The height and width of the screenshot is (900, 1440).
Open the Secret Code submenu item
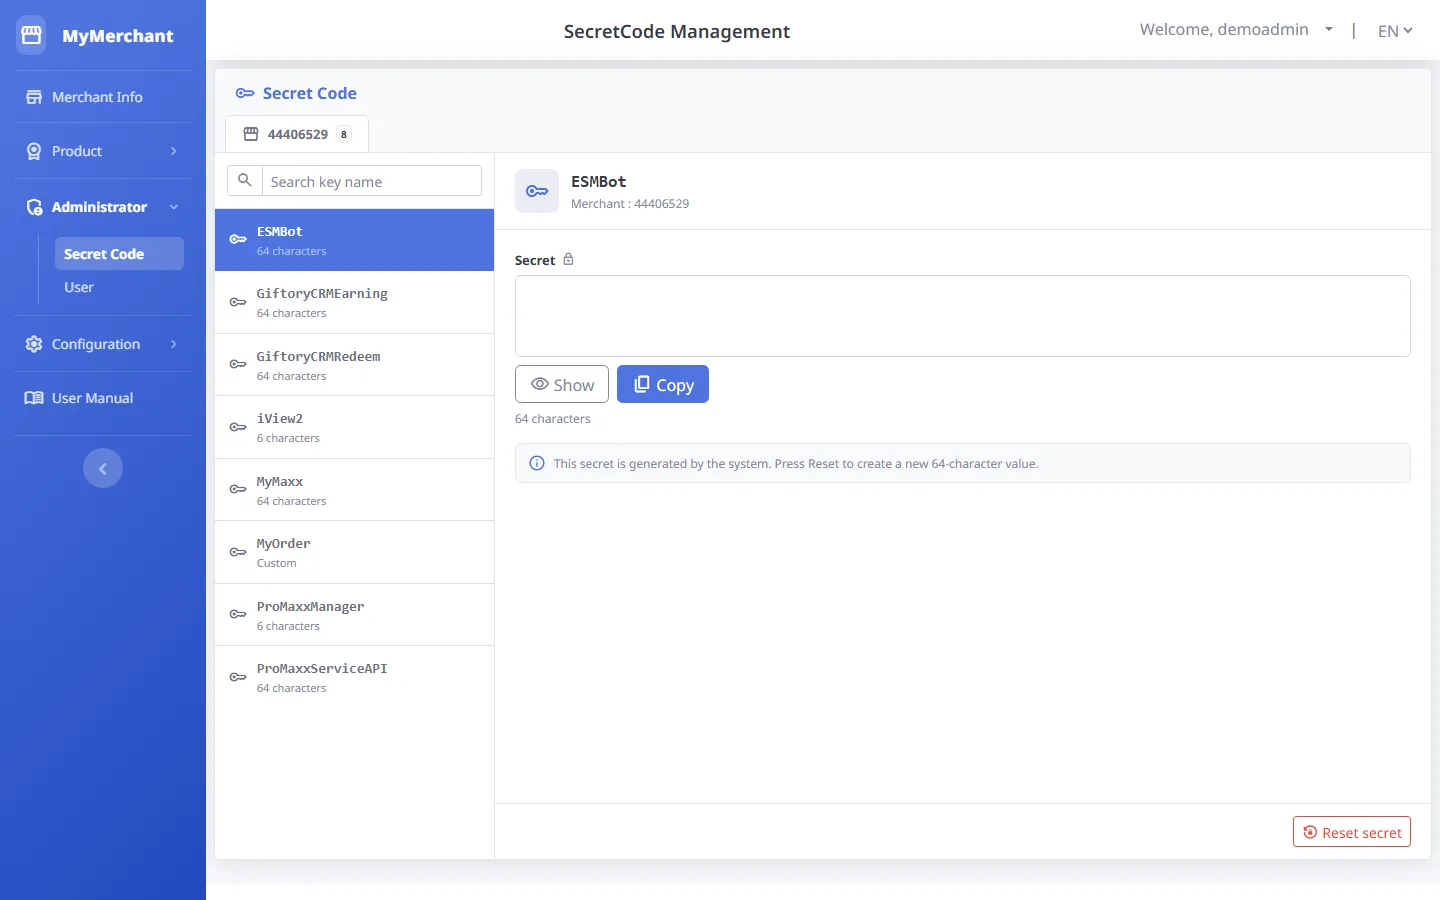[119, 254]
